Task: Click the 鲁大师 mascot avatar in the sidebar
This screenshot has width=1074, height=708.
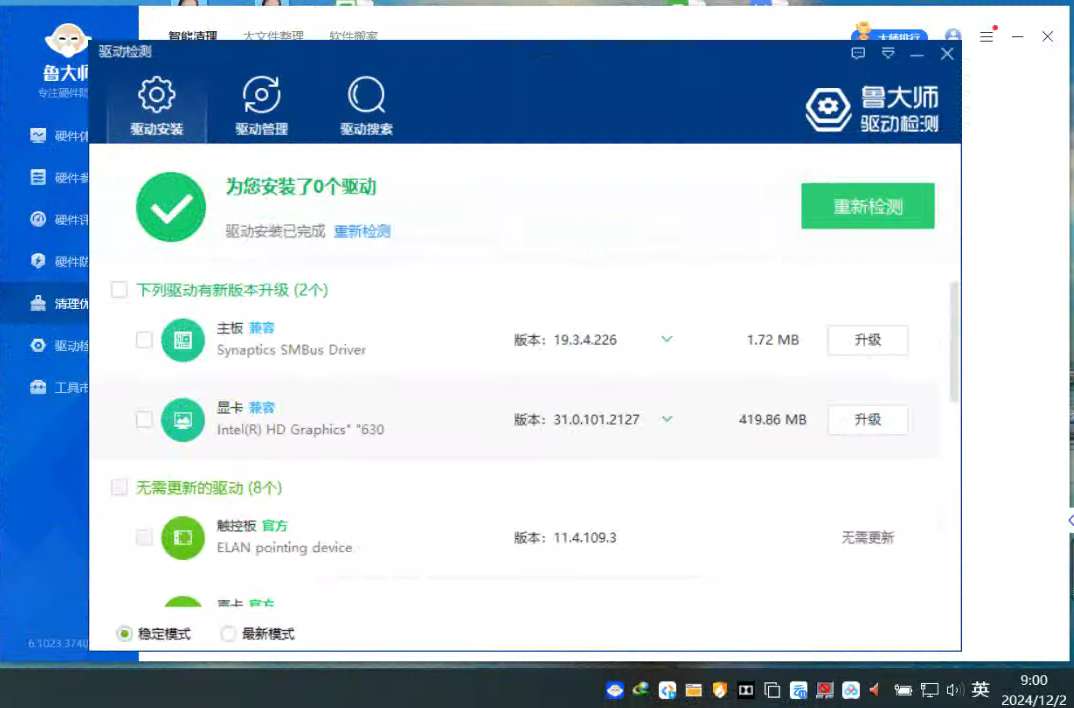Action: point(67,41)
